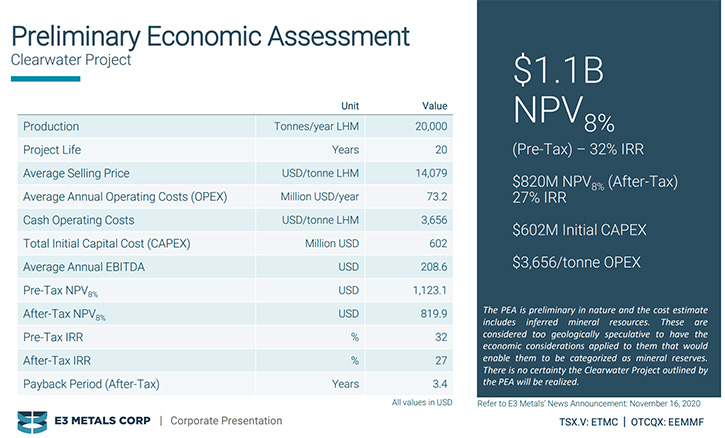Select the Production table row label

point(51,127)
